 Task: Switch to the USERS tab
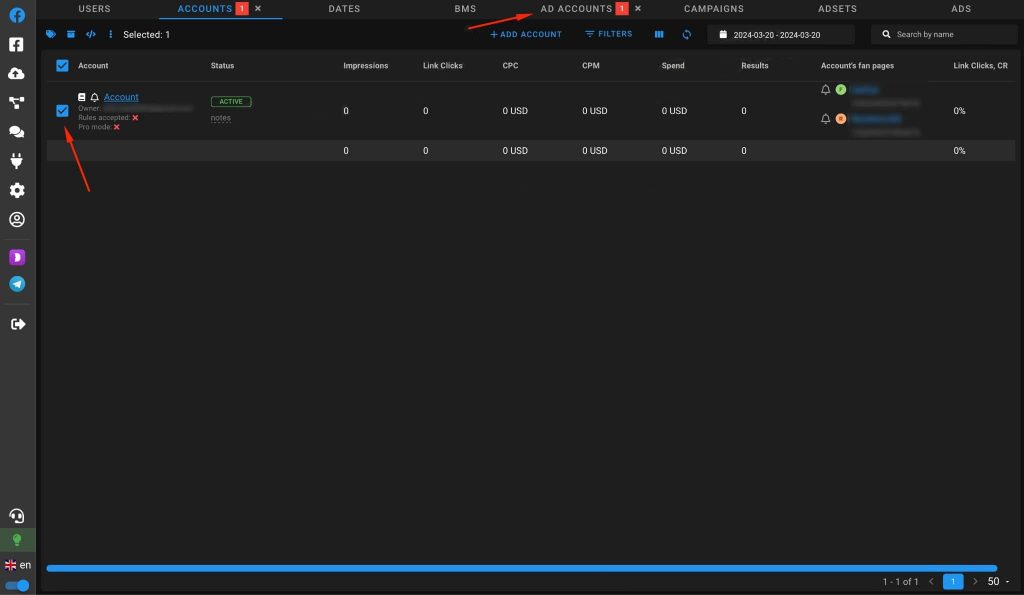[95, 8]
